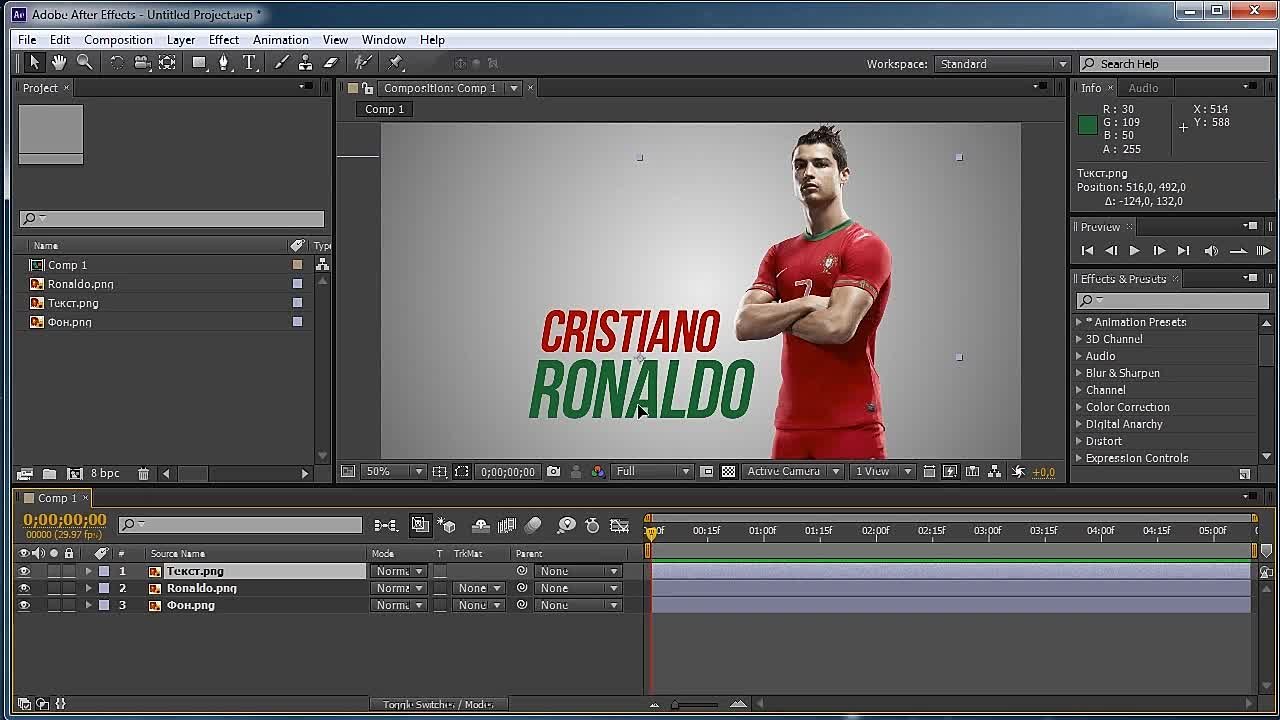This screenshot has width=1280, height=720.
Task: Open the 1 View layout dropdown
Action: click(x=881, y=471)
